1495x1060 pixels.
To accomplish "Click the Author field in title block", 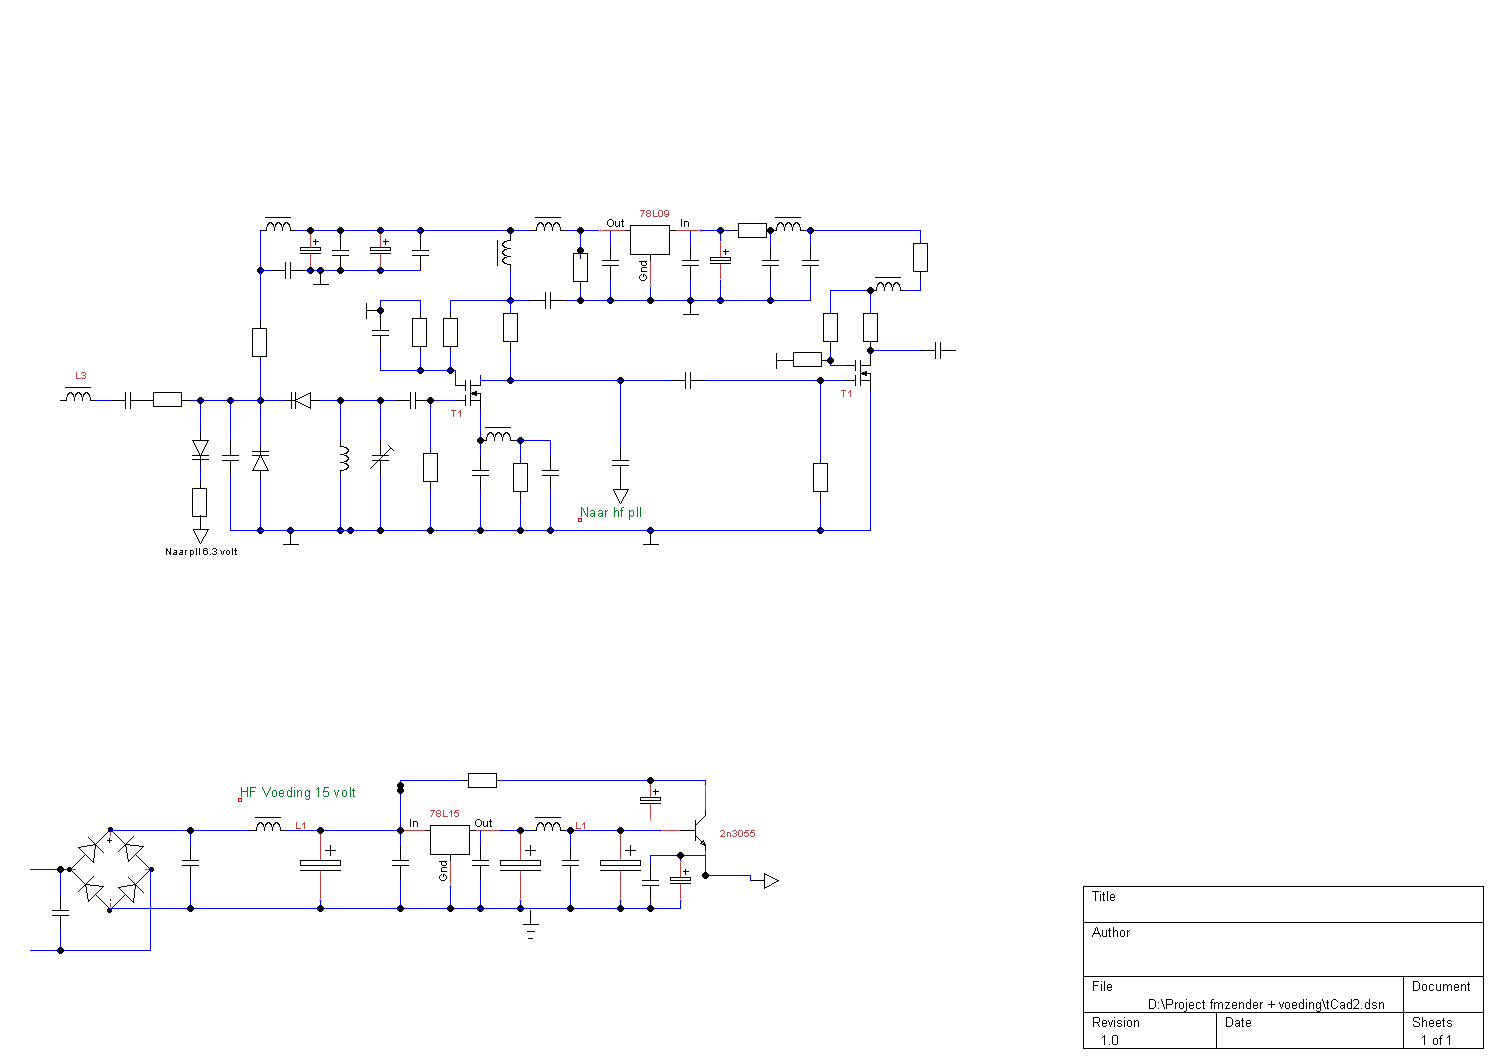I will (x=1283, y=948).
